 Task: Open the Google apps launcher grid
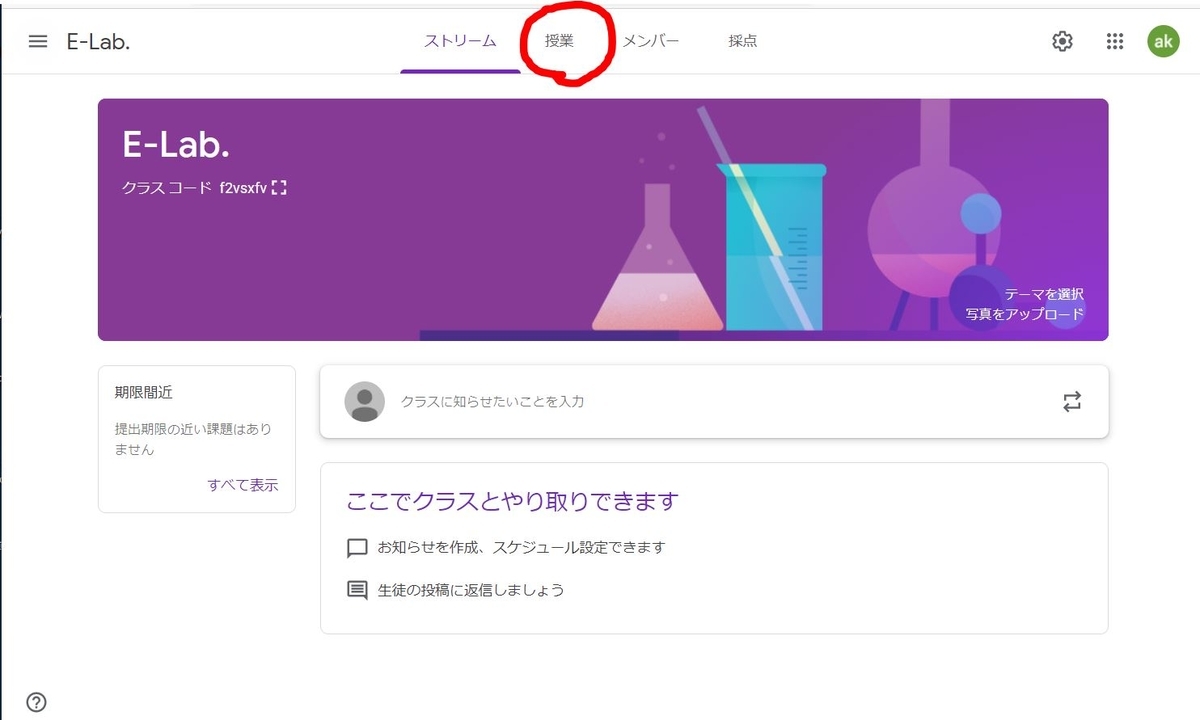pyautogui.click(x=1114, y=41)
